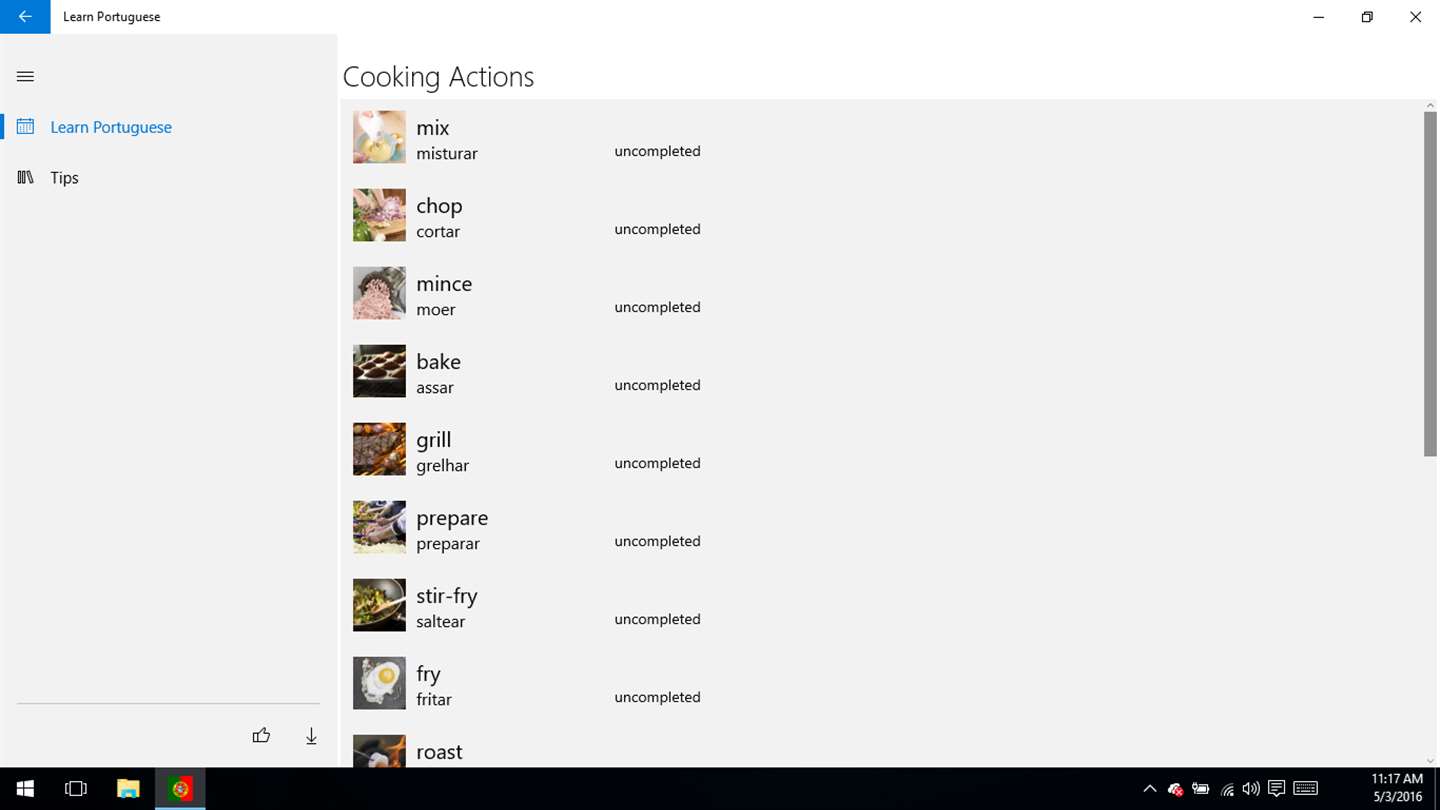Select Learn Portuguese in the sidebar
The image size is (1440, 810).
pyautogui.click(x=111, y=127)
